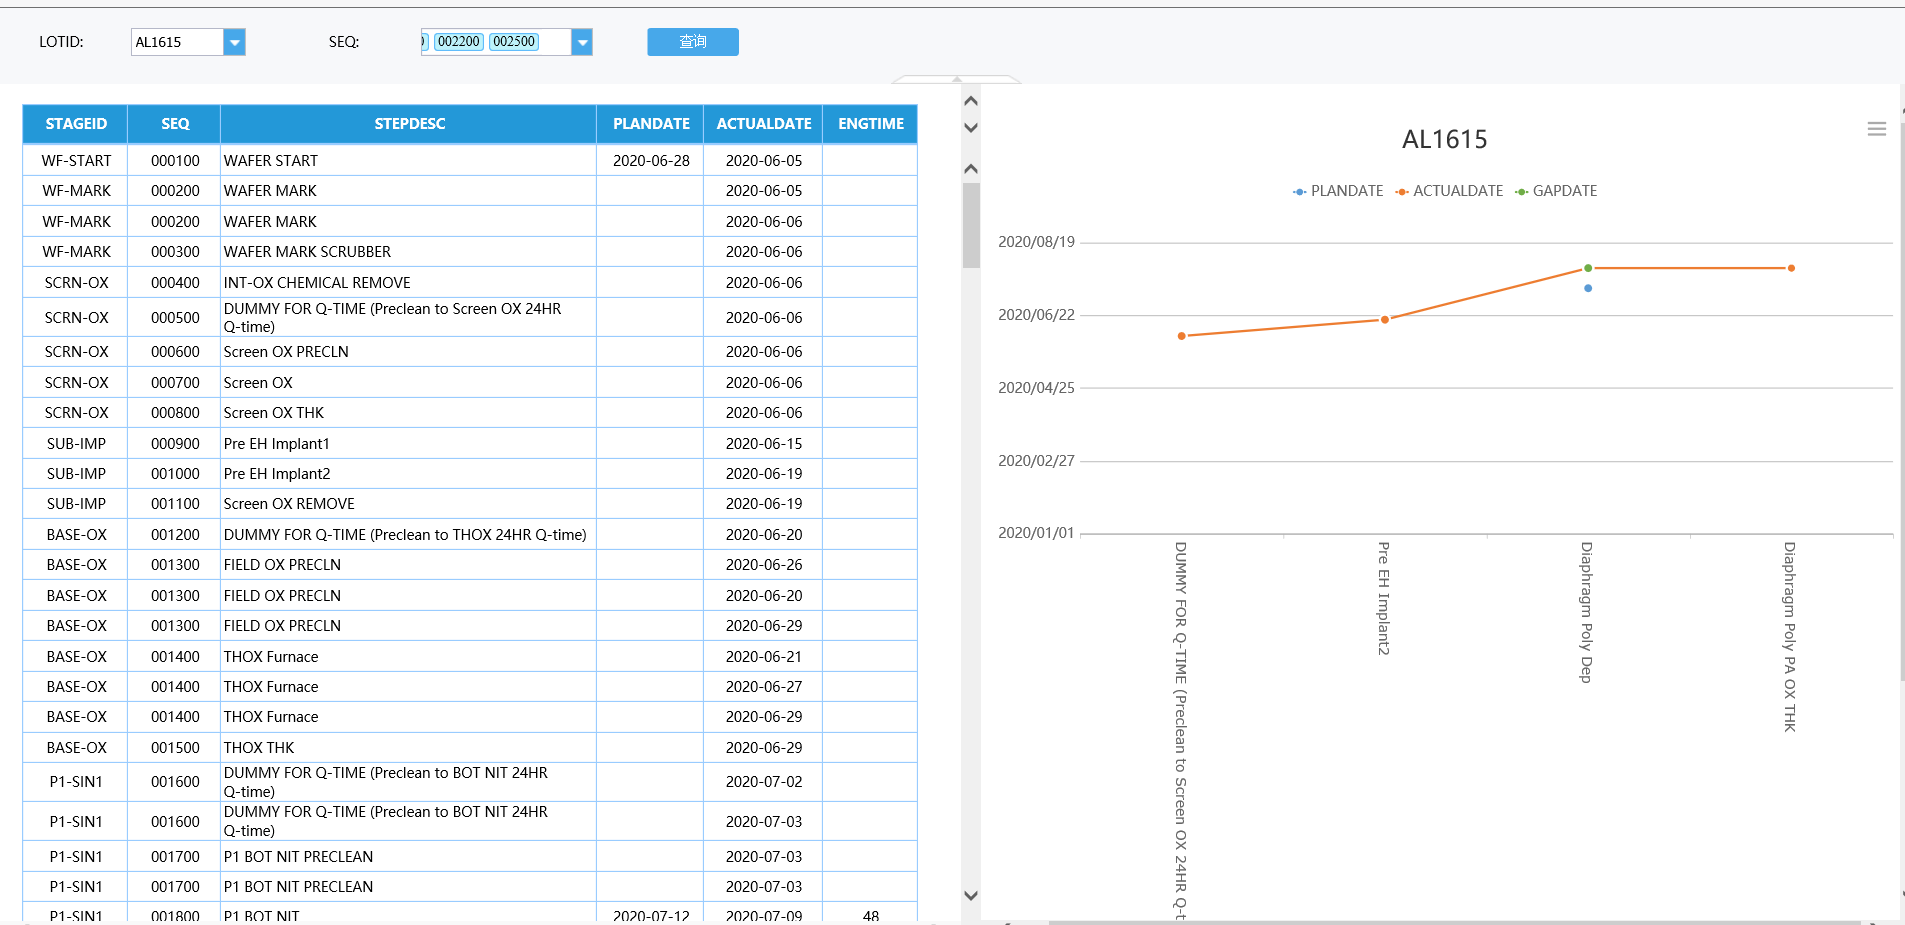Click the panel collapse handle above table
1905x925 pixels.
[956, 79]
